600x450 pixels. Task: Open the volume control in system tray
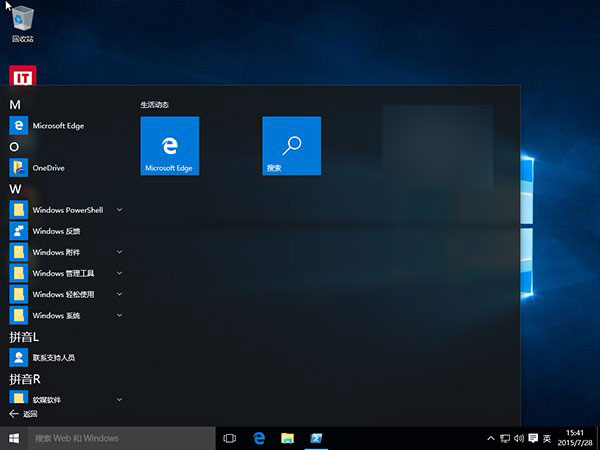(519, 438)
